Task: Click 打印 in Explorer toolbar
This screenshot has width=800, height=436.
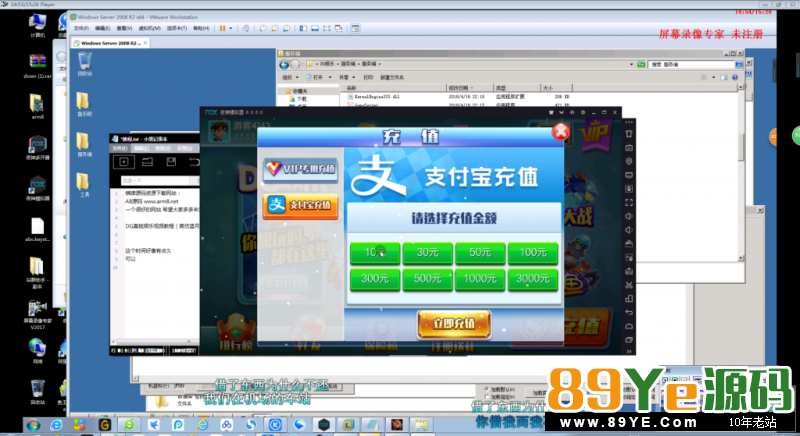Action: [x=368, y=78]
